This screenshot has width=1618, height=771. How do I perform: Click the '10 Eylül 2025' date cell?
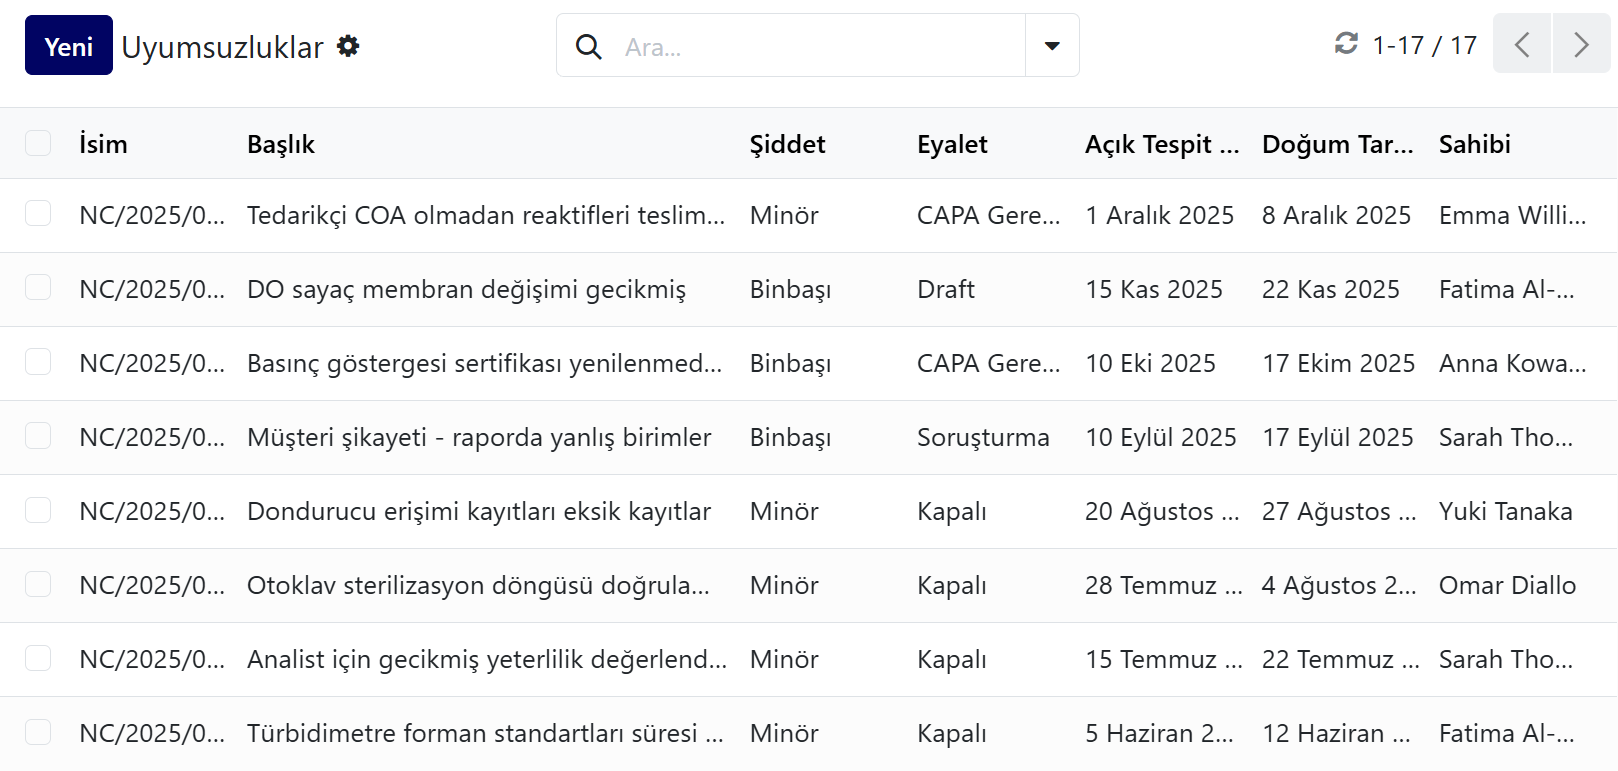tap(1160, 437)
